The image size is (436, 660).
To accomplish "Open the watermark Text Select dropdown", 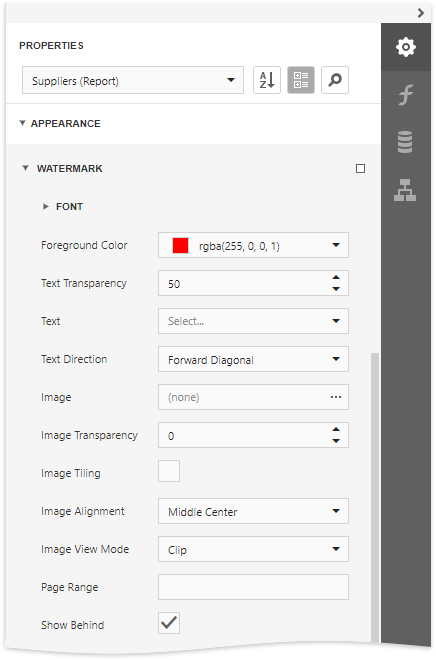I will [253, 321].
